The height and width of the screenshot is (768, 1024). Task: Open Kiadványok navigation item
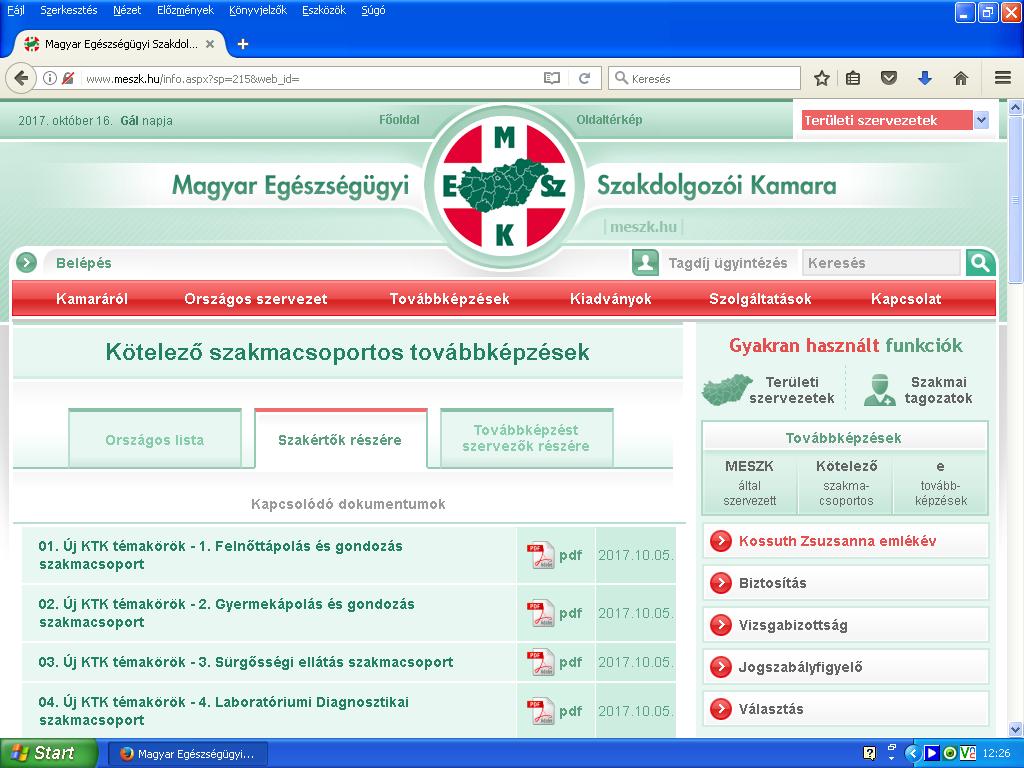tap(611, 299)
